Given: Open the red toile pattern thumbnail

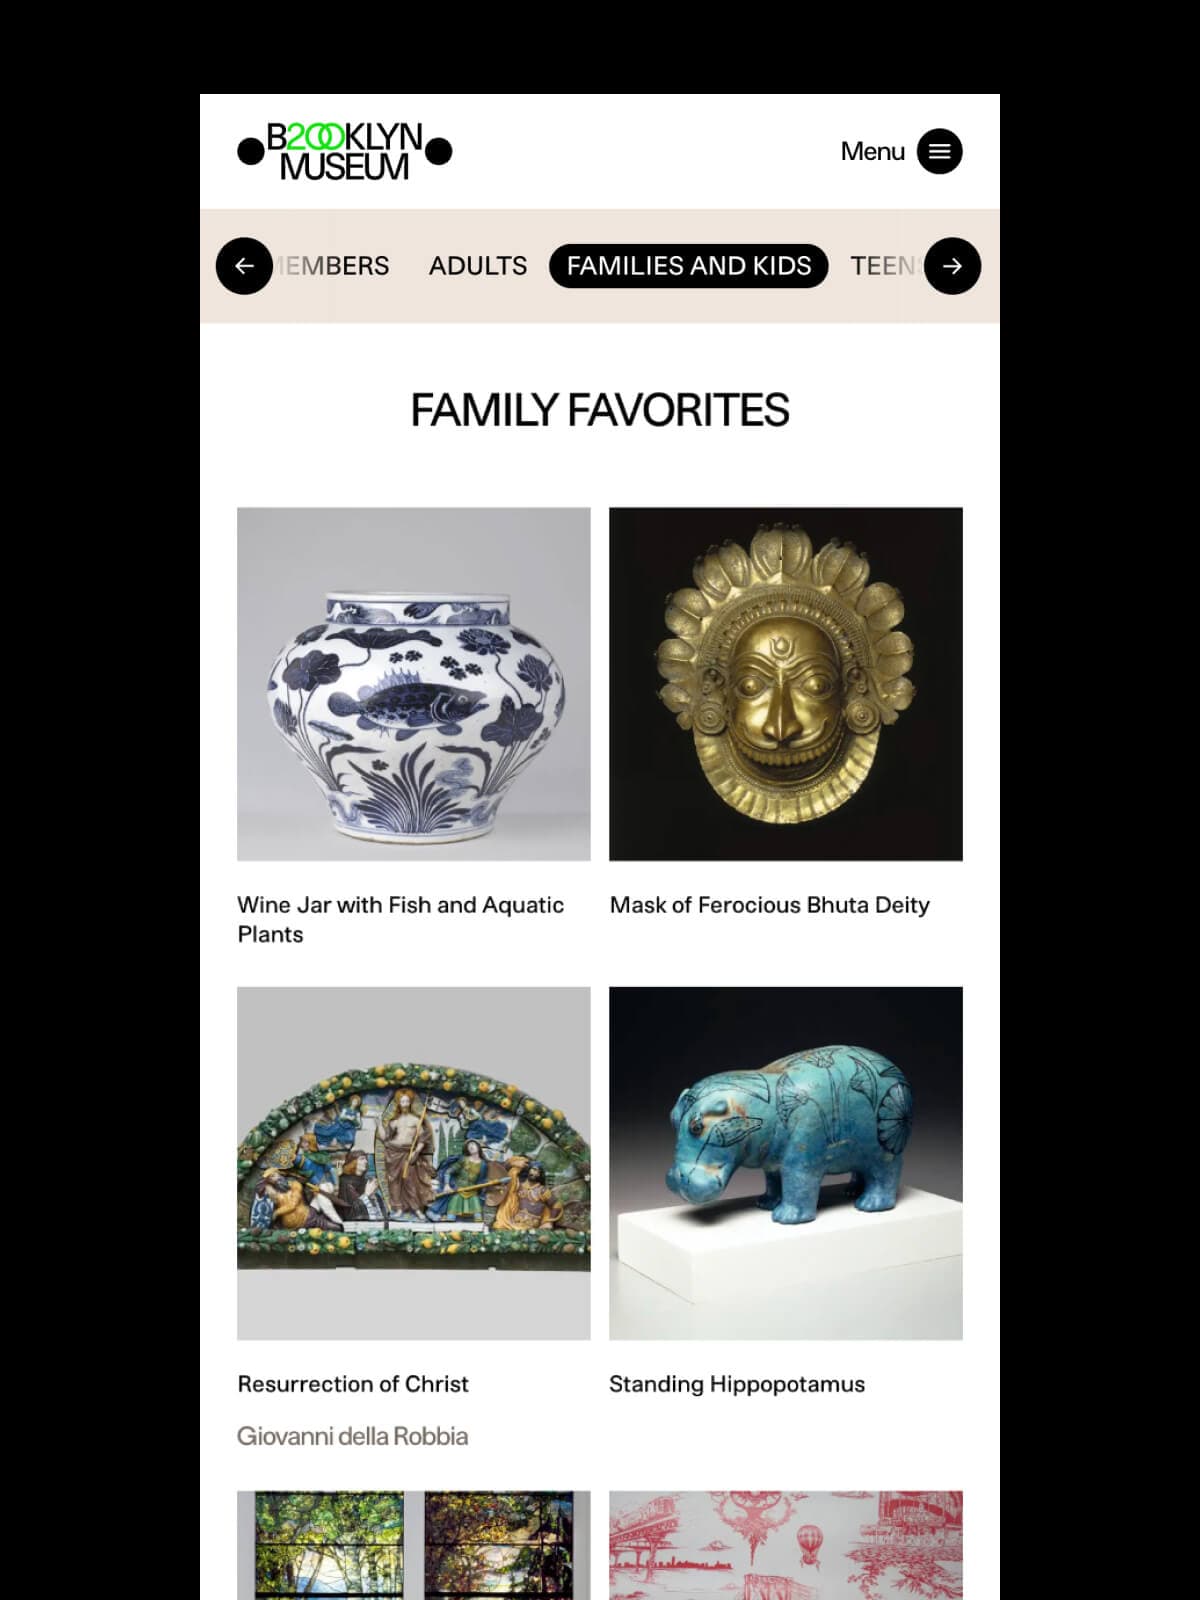Looking at the screenshot, I should click(x=785, y=1545).
